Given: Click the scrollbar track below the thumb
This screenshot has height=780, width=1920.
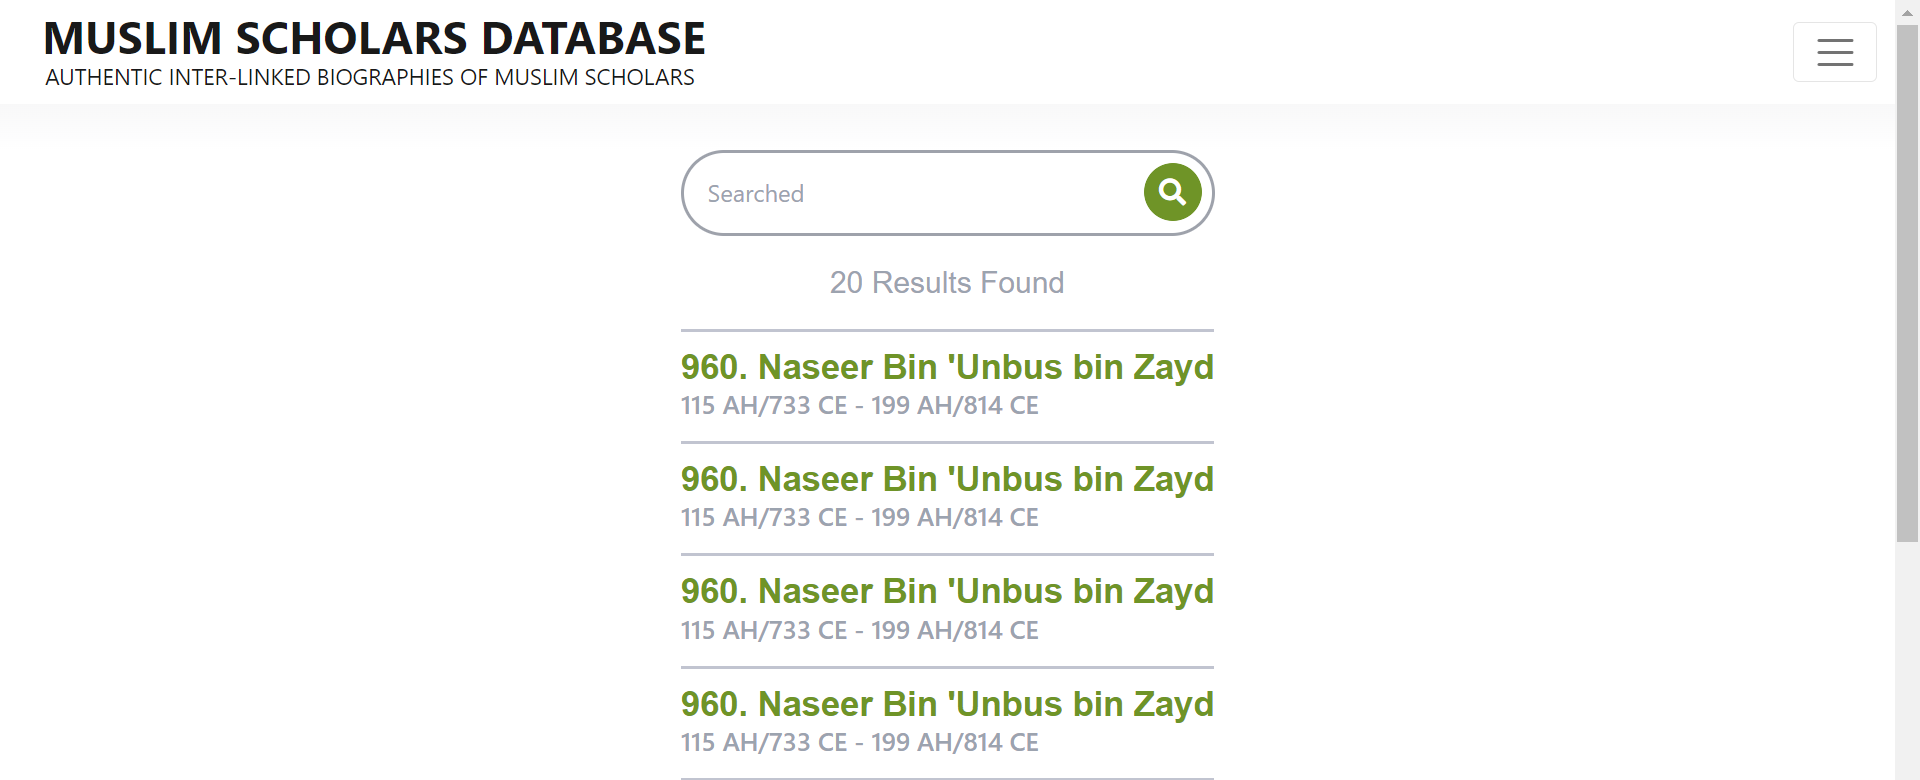Looking at the screenshot, I should [1907, 660].
